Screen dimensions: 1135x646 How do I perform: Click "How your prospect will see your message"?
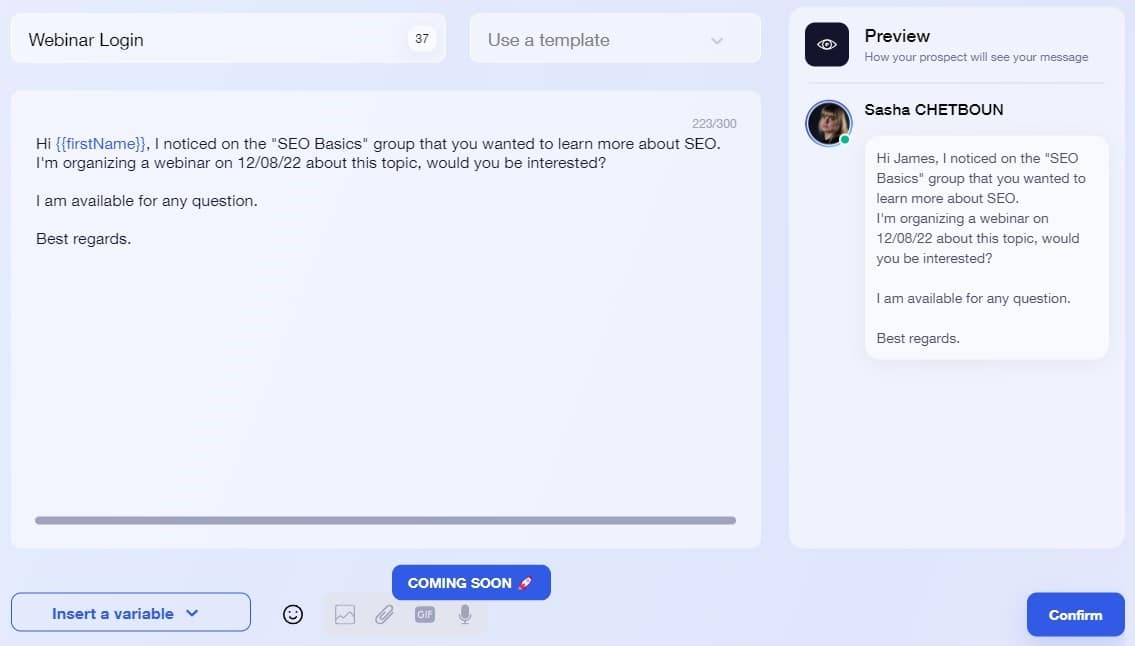(x=976, y=57)
